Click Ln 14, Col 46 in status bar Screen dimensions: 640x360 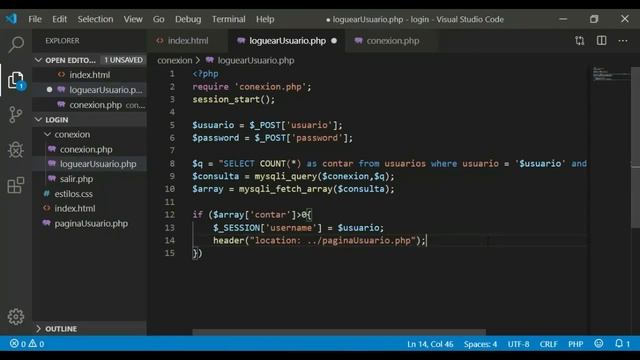click(430, 344)
